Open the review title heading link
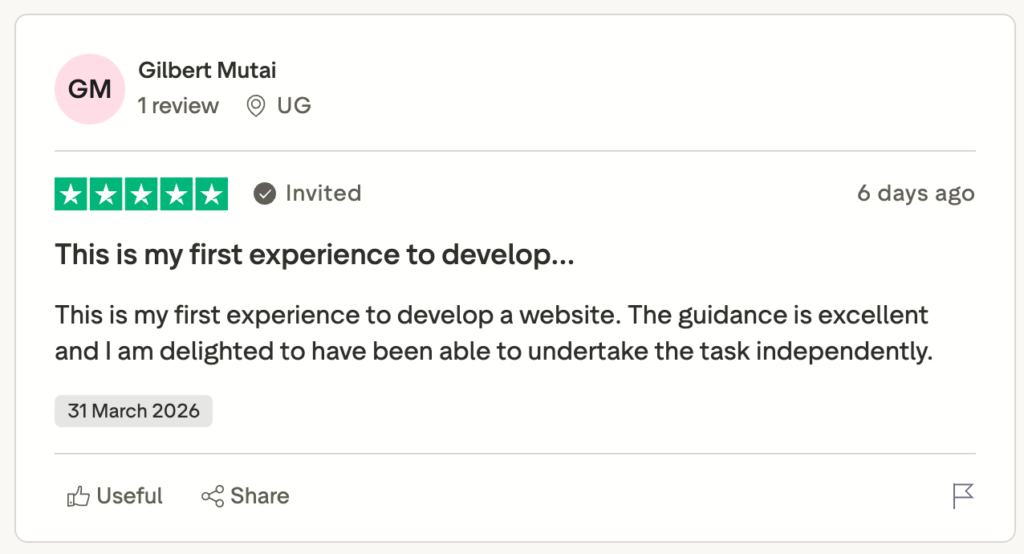This screenshot has height=554, width=1024. (315, 254)
